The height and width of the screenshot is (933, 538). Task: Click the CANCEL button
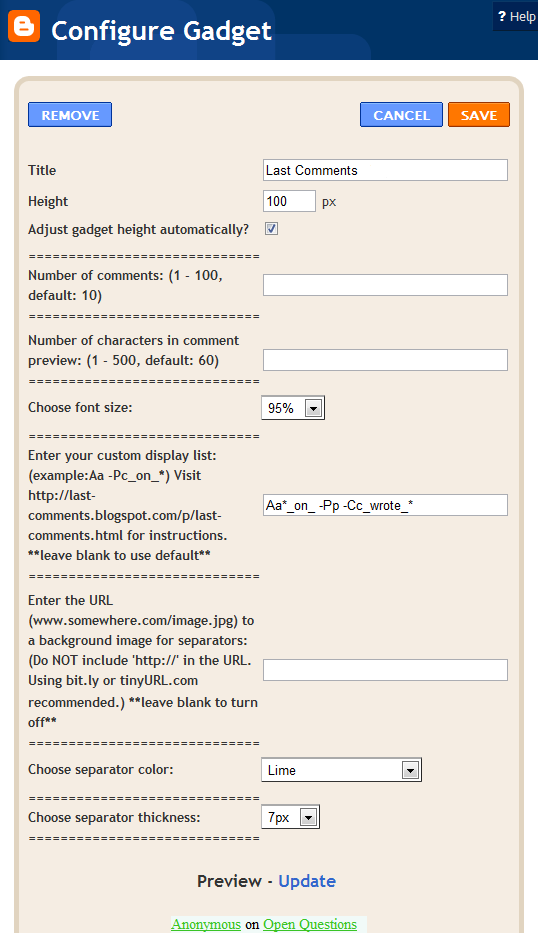coord(402,115)
